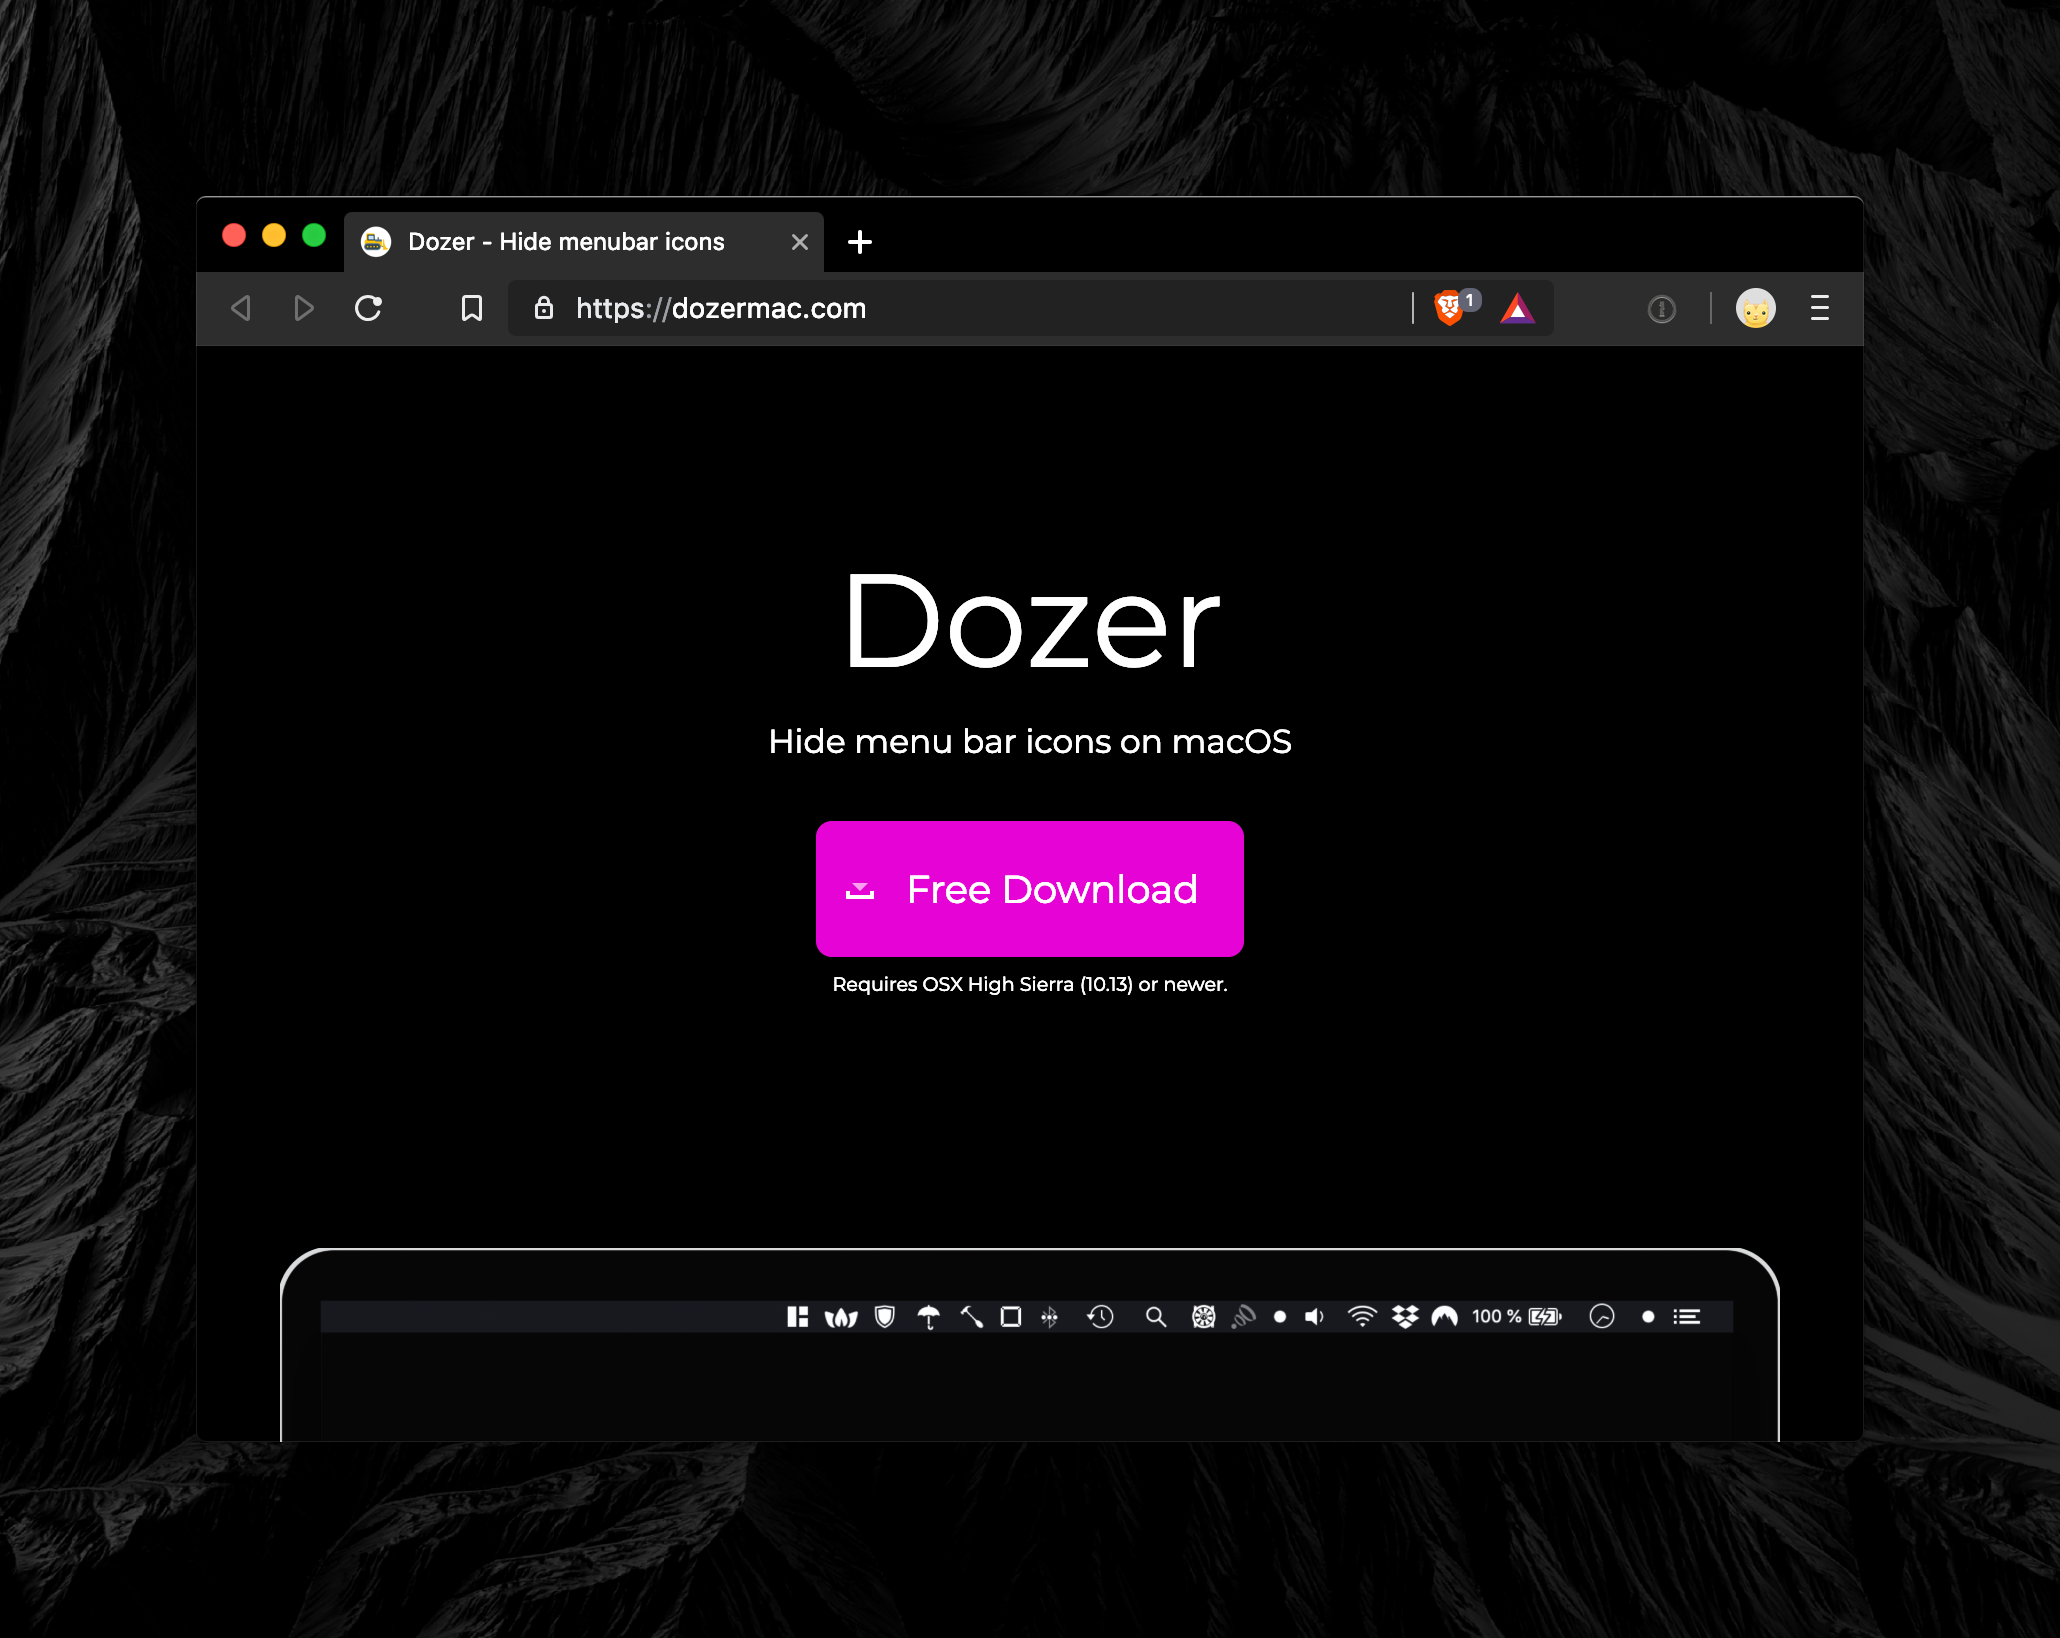Open the Dozer tab in browser

(x=565, y=241)
